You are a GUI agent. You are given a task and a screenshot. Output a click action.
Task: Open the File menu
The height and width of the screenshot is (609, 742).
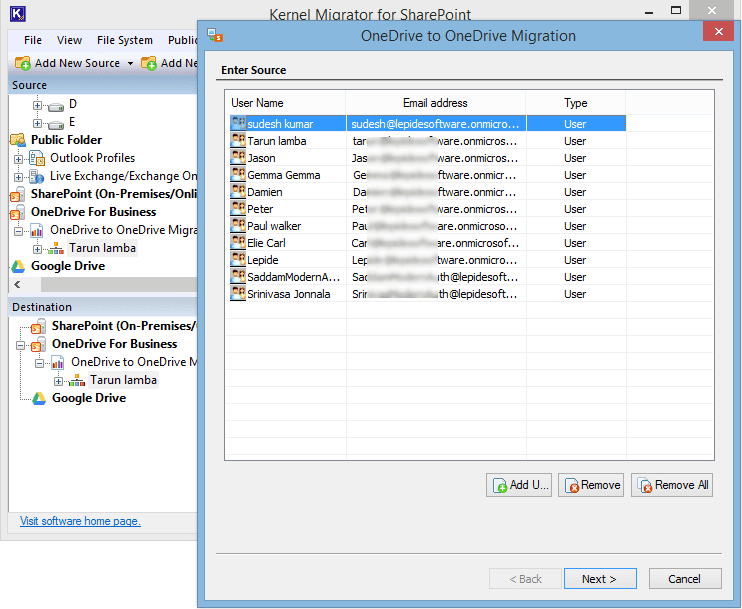pyautogui.click(x=33, y=40)
